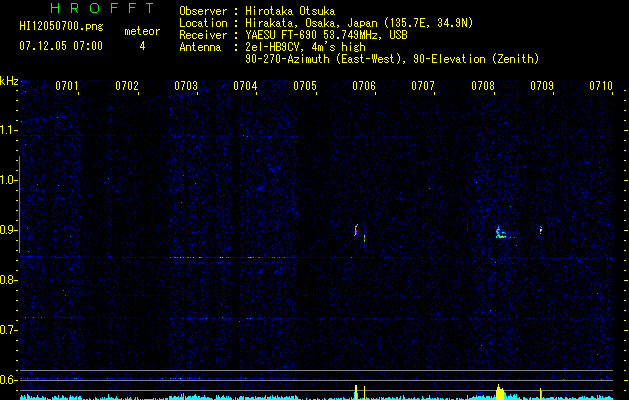Click the yellow power spike below 0706
Image resolution: width=629 pixels, height=400 pixels.
pos(356,392)
